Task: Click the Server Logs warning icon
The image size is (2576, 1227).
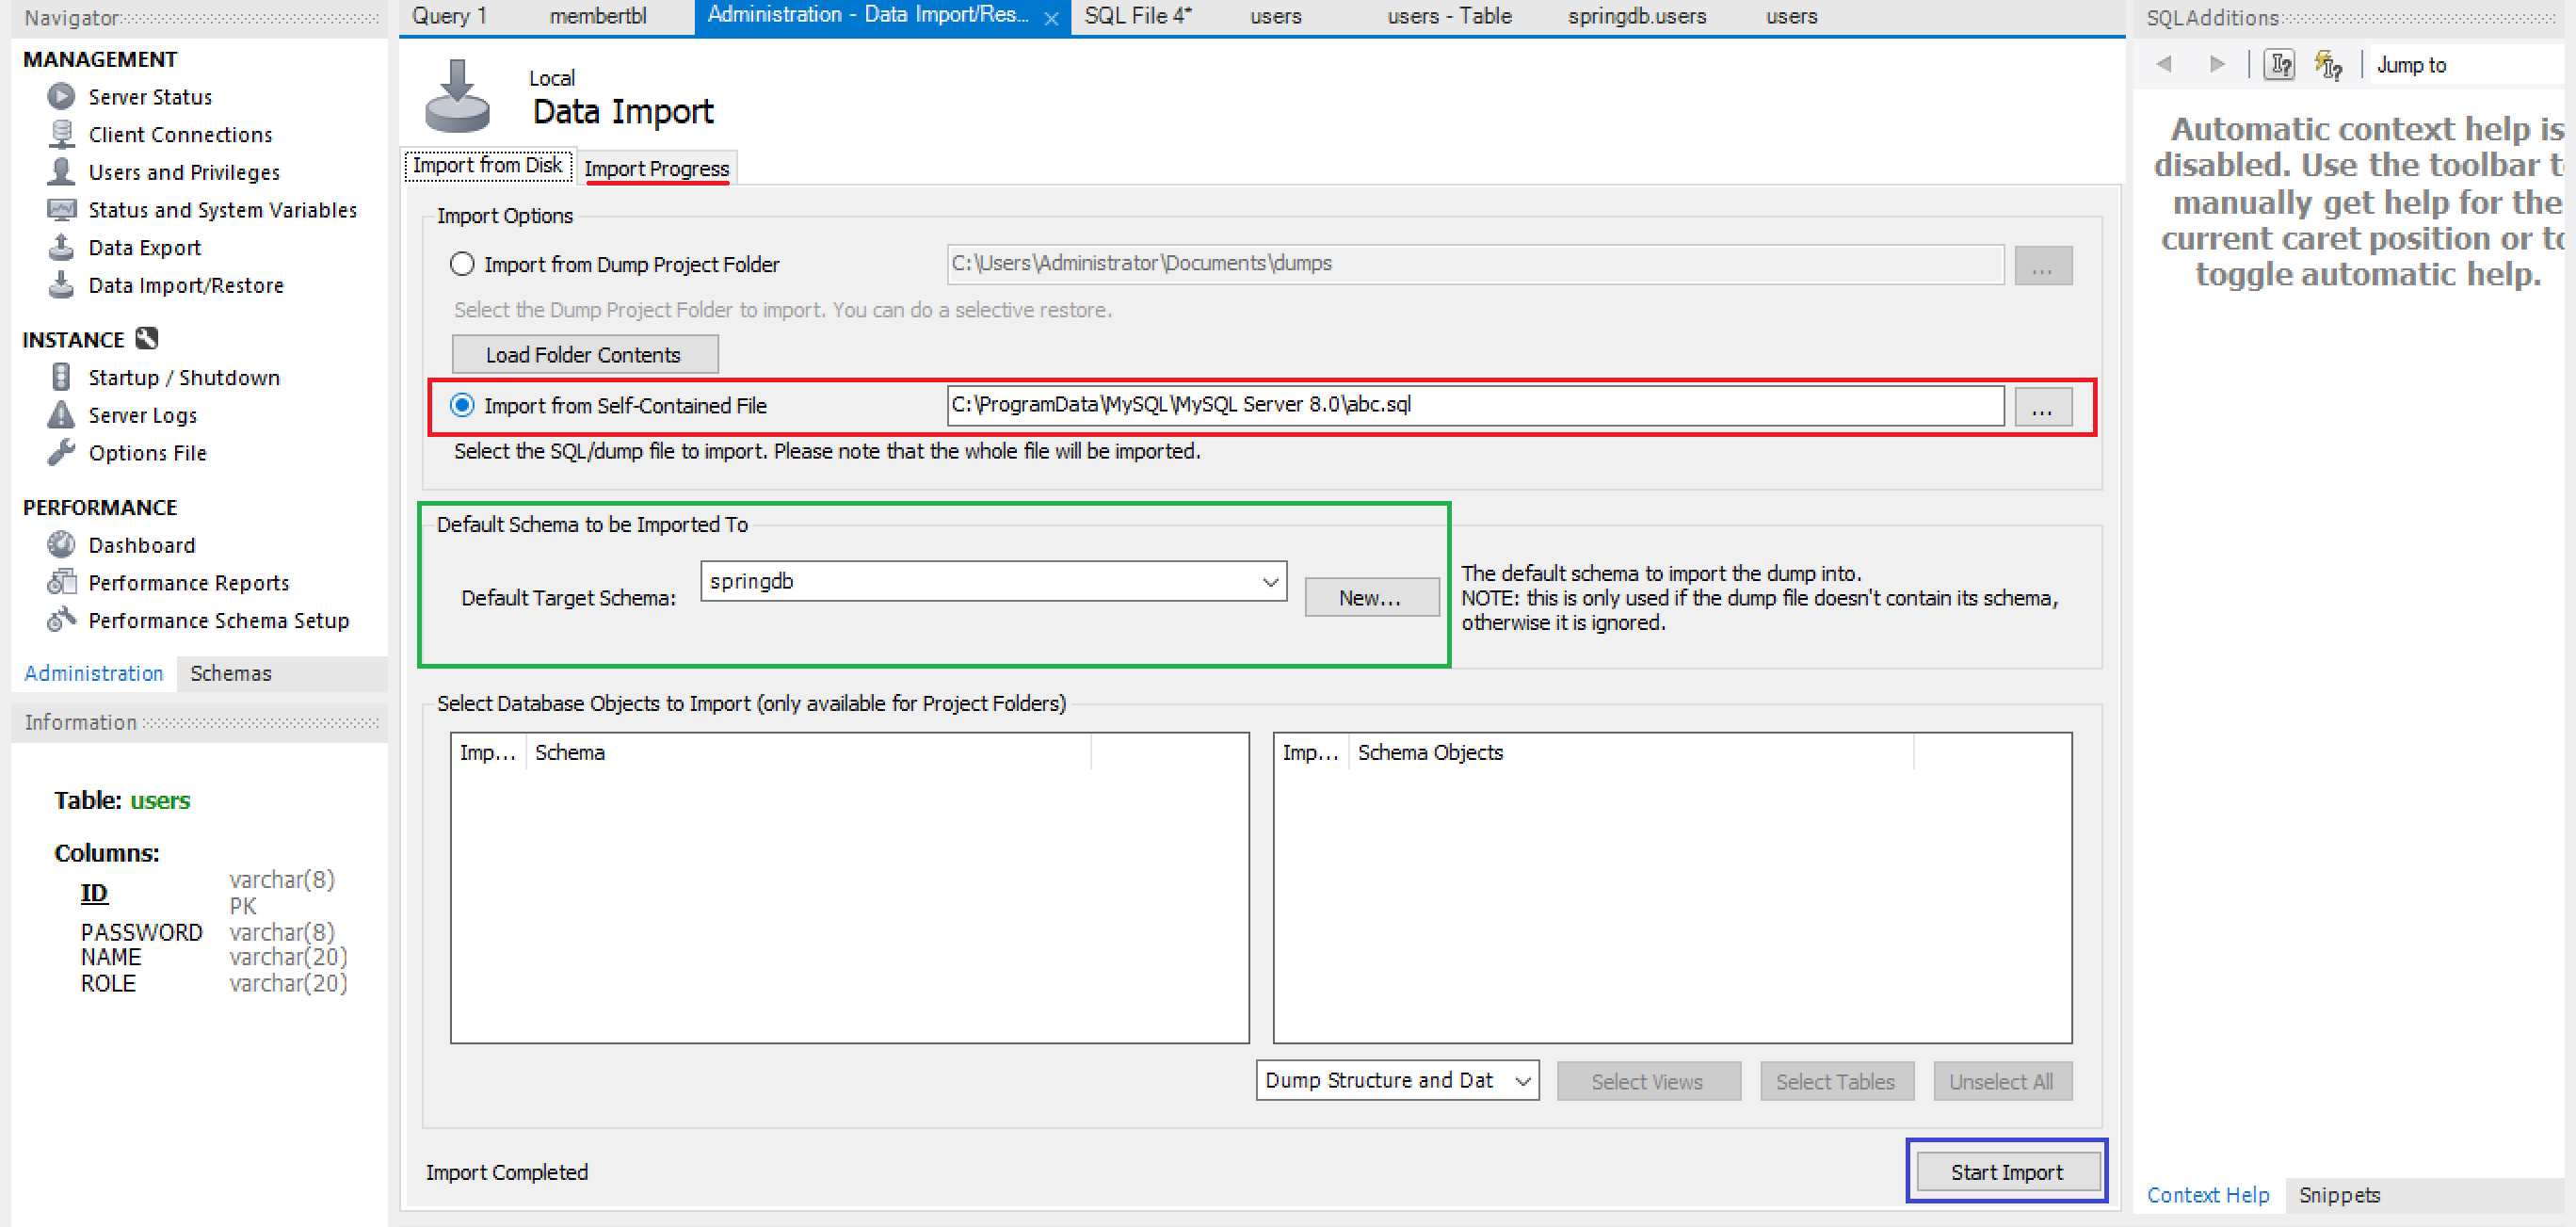Action: [61, 414]
